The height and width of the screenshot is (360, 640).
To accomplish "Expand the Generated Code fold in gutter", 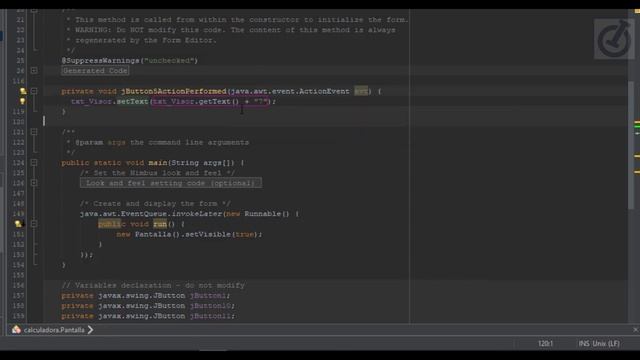I will pos(34,71).
